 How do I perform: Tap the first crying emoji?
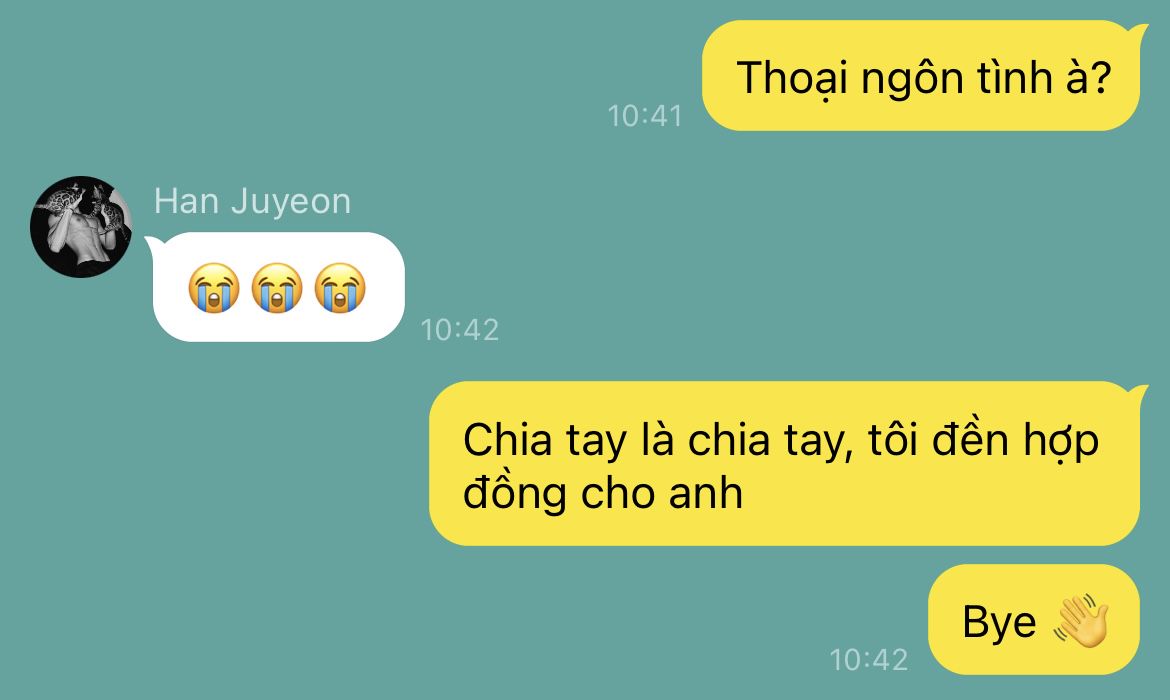[214, 287]
